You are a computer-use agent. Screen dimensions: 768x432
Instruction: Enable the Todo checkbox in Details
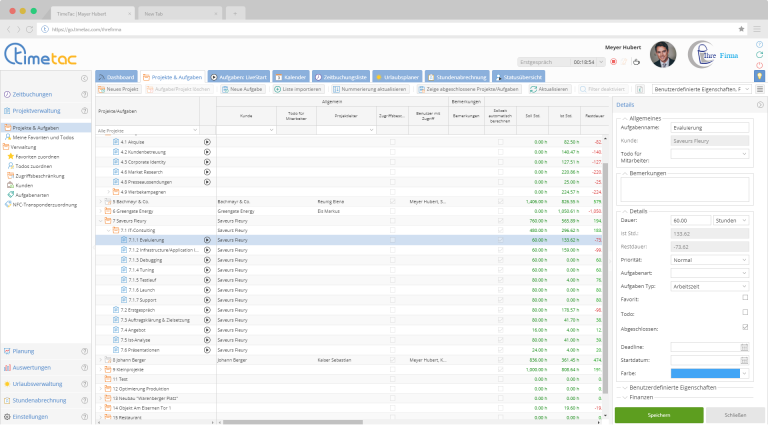coord(745,312)
